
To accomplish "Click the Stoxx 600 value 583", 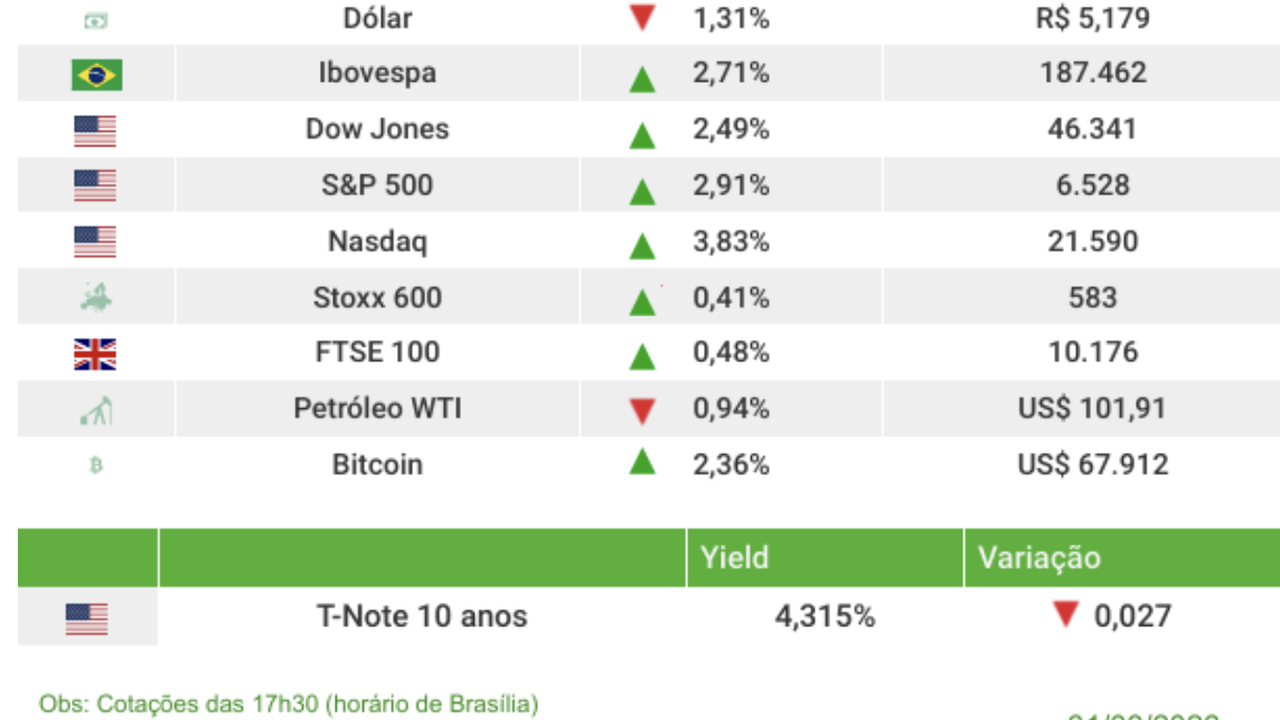I will tap(1092, 297).
